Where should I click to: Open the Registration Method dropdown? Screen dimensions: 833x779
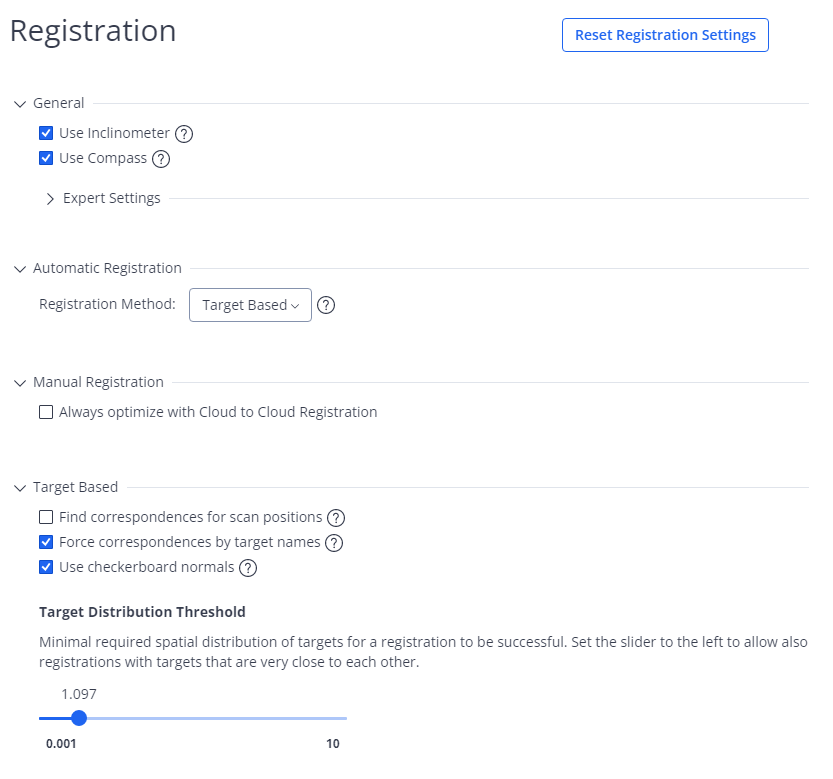coord(250,305)
